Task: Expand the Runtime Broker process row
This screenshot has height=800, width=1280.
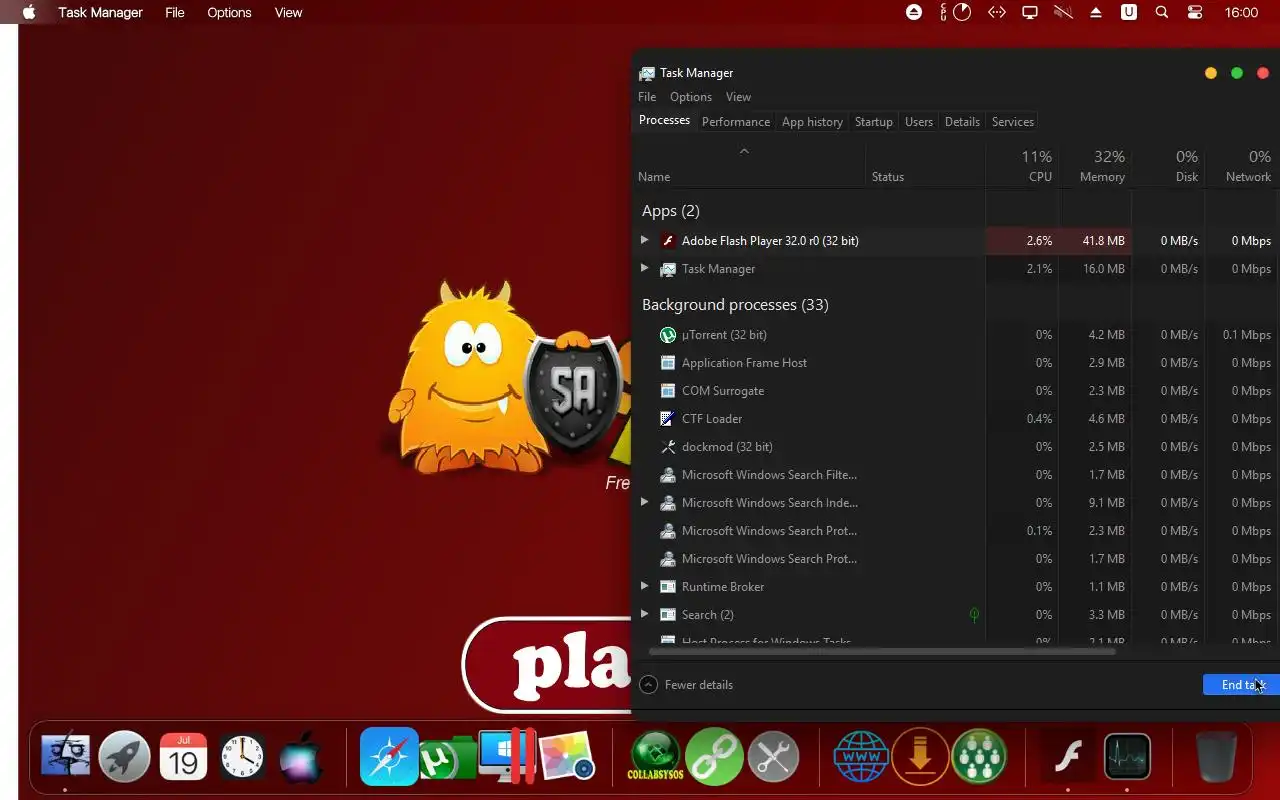Action: 645,586
